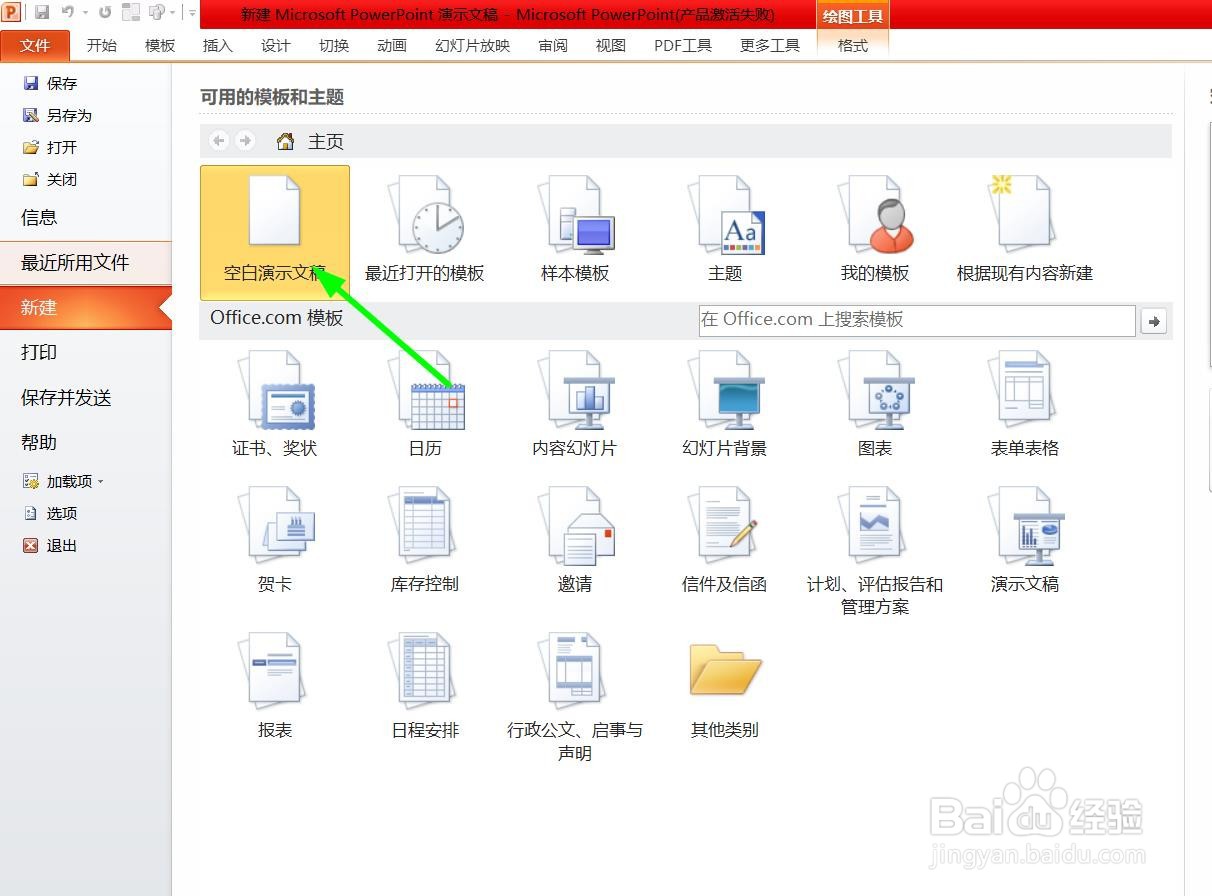This screenshot has width=1212, height=896.
Task: Open the 贺卡 greeting card templates
Action: pos(275,541)
